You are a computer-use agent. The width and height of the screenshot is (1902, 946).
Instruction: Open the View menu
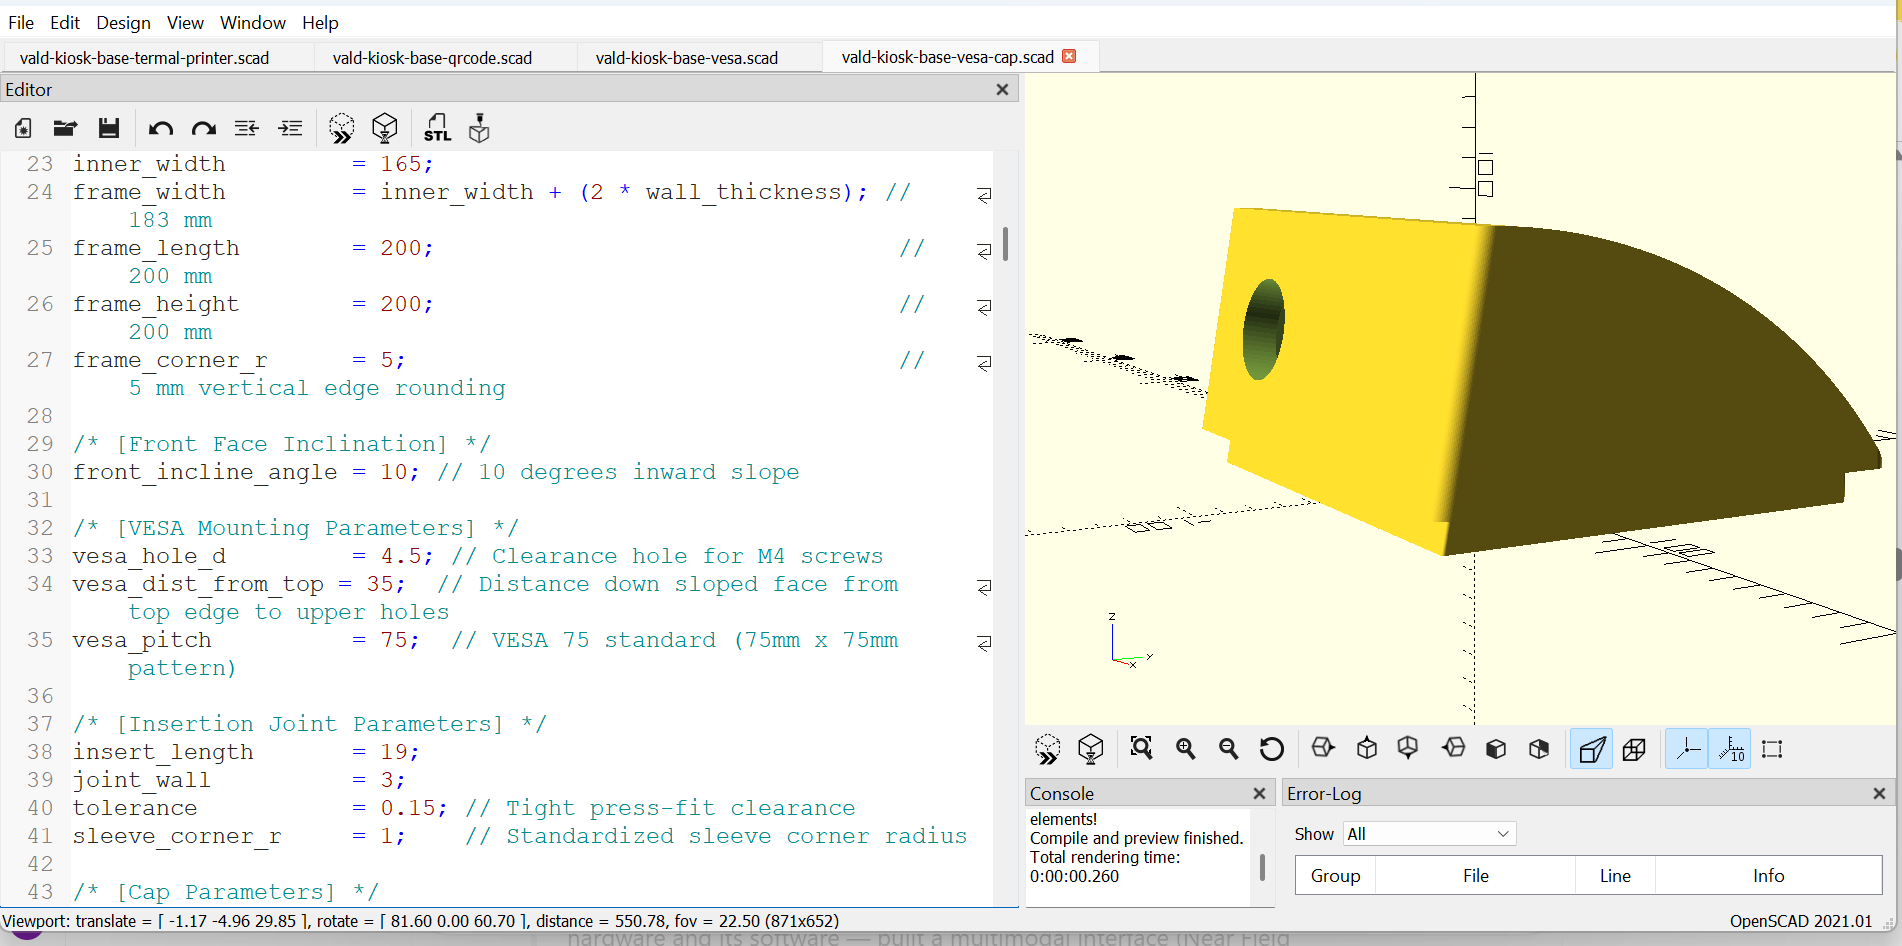185,22
